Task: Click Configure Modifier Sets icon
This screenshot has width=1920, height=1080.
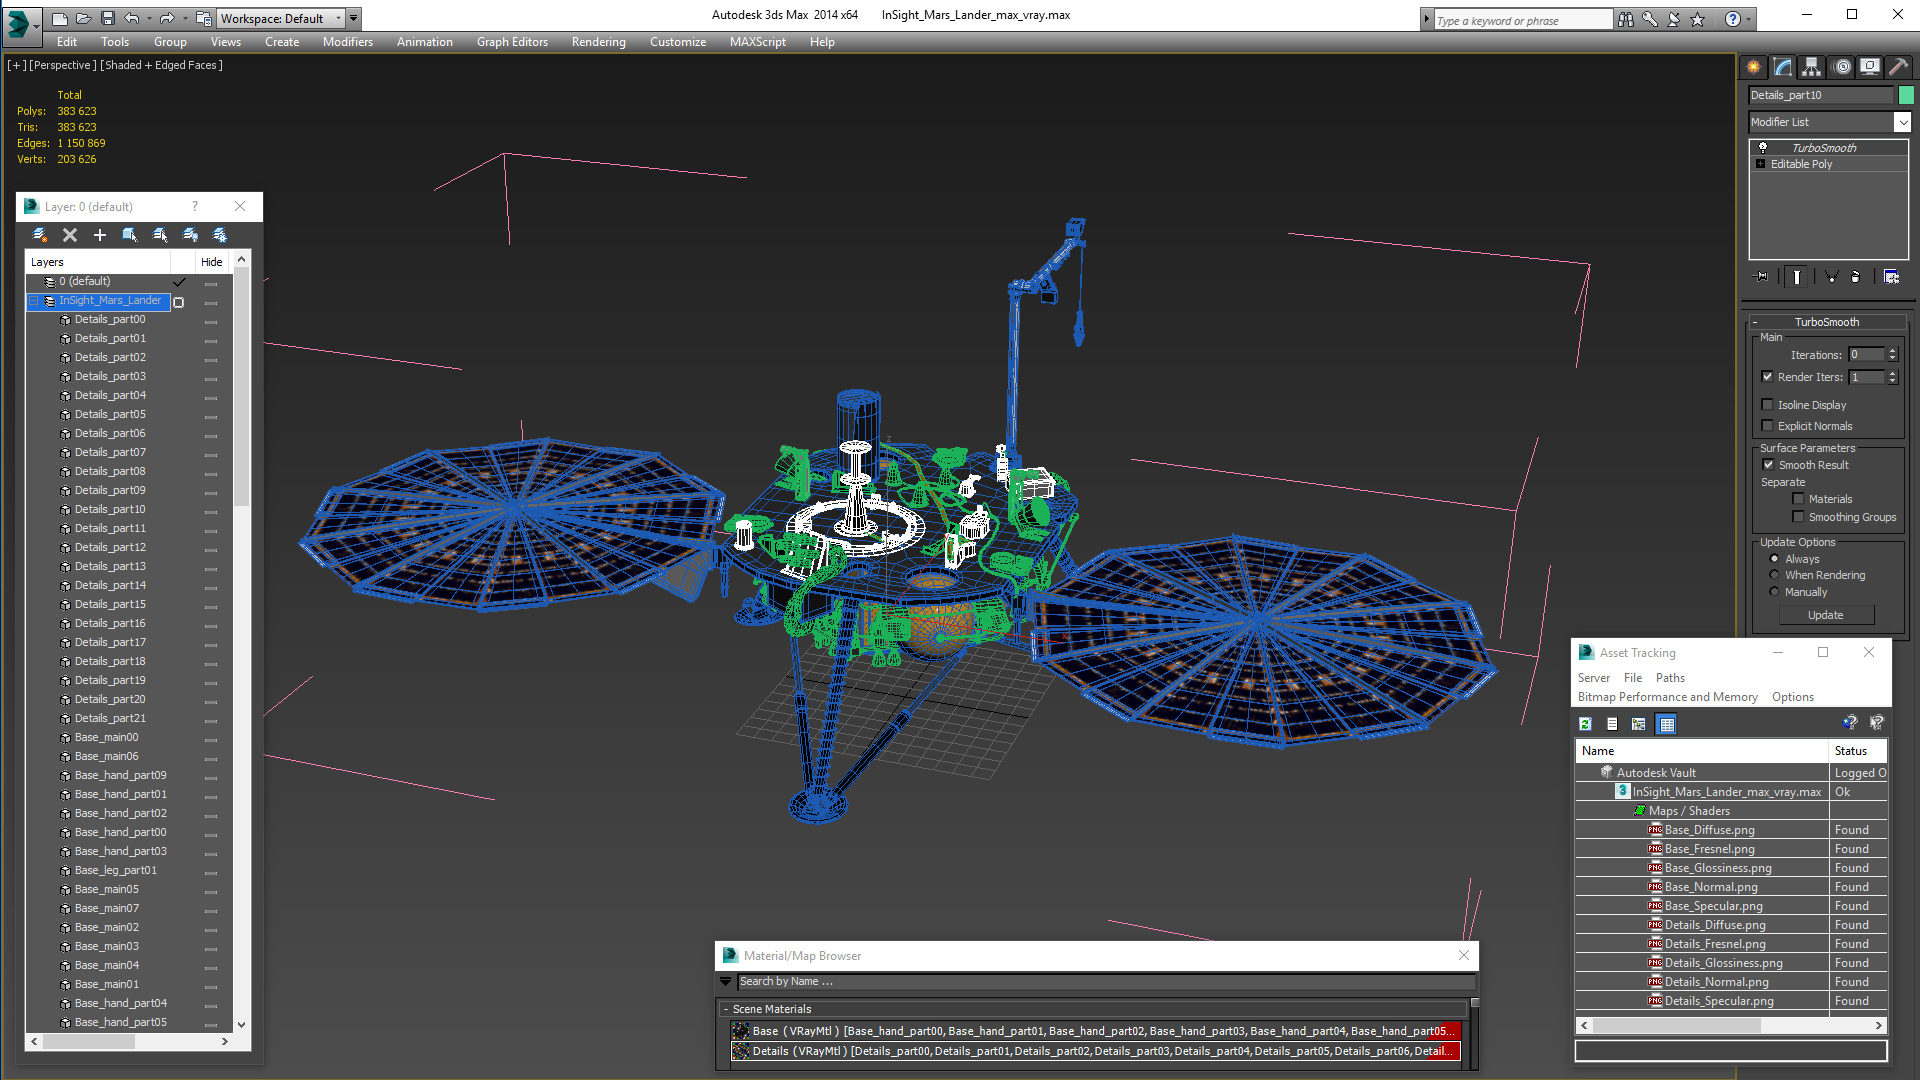Action: 1892,277
